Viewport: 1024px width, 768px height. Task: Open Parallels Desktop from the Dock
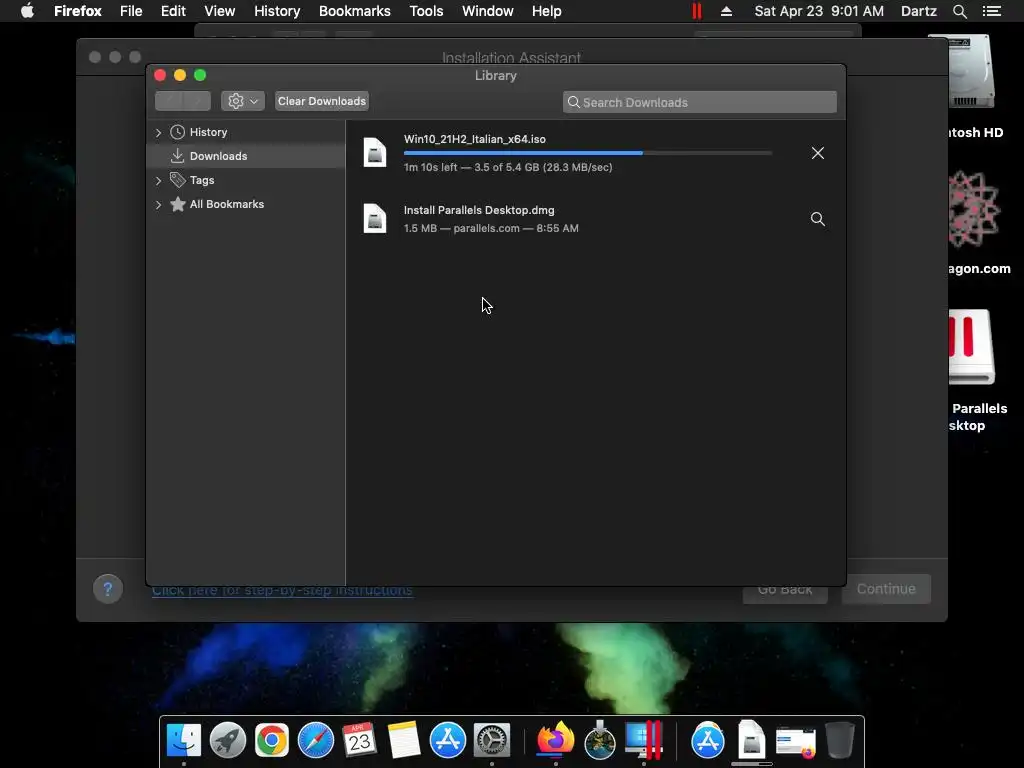point(644,740)
